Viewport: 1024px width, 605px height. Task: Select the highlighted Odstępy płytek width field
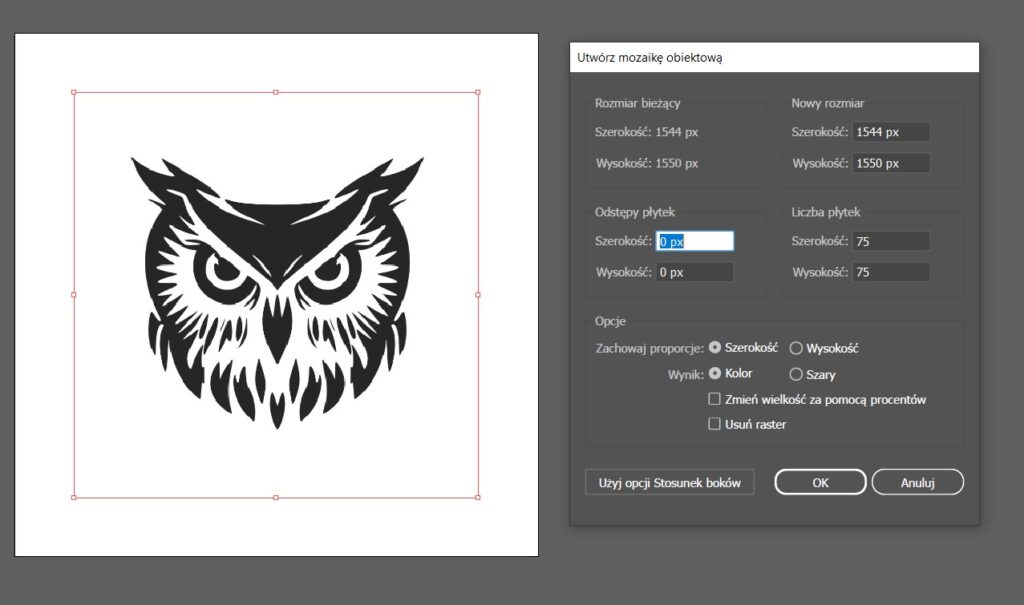pyautogui.click(x=694, y=240)
